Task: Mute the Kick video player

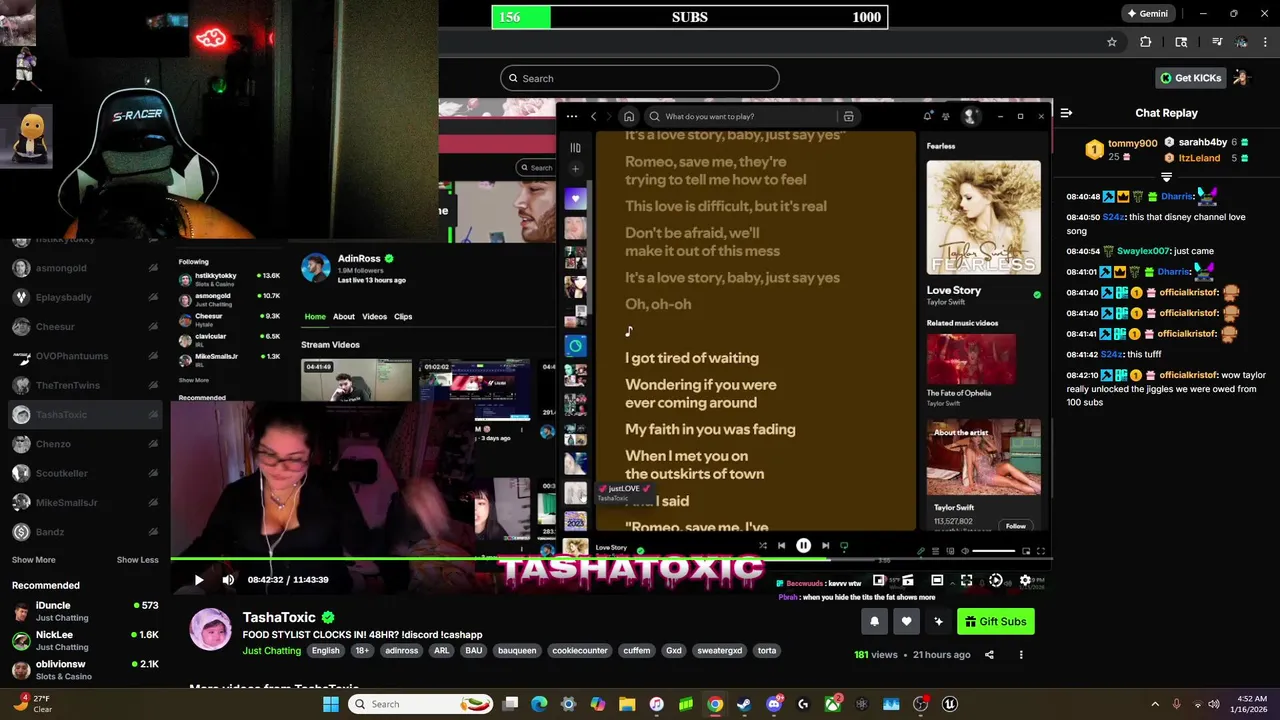Action: (228, 580)
